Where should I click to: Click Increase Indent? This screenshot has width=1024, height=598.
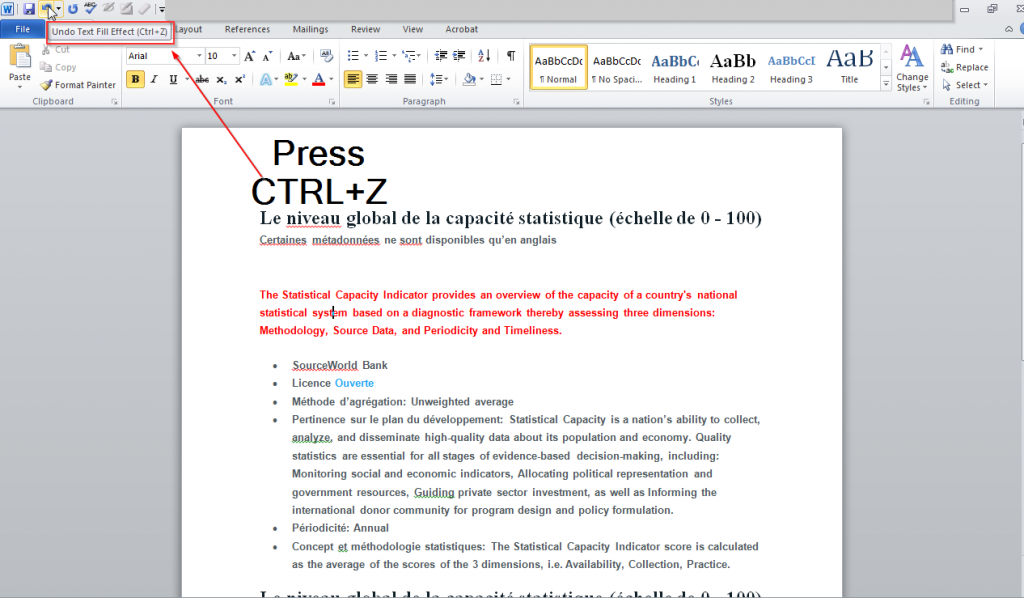point(459,56)
